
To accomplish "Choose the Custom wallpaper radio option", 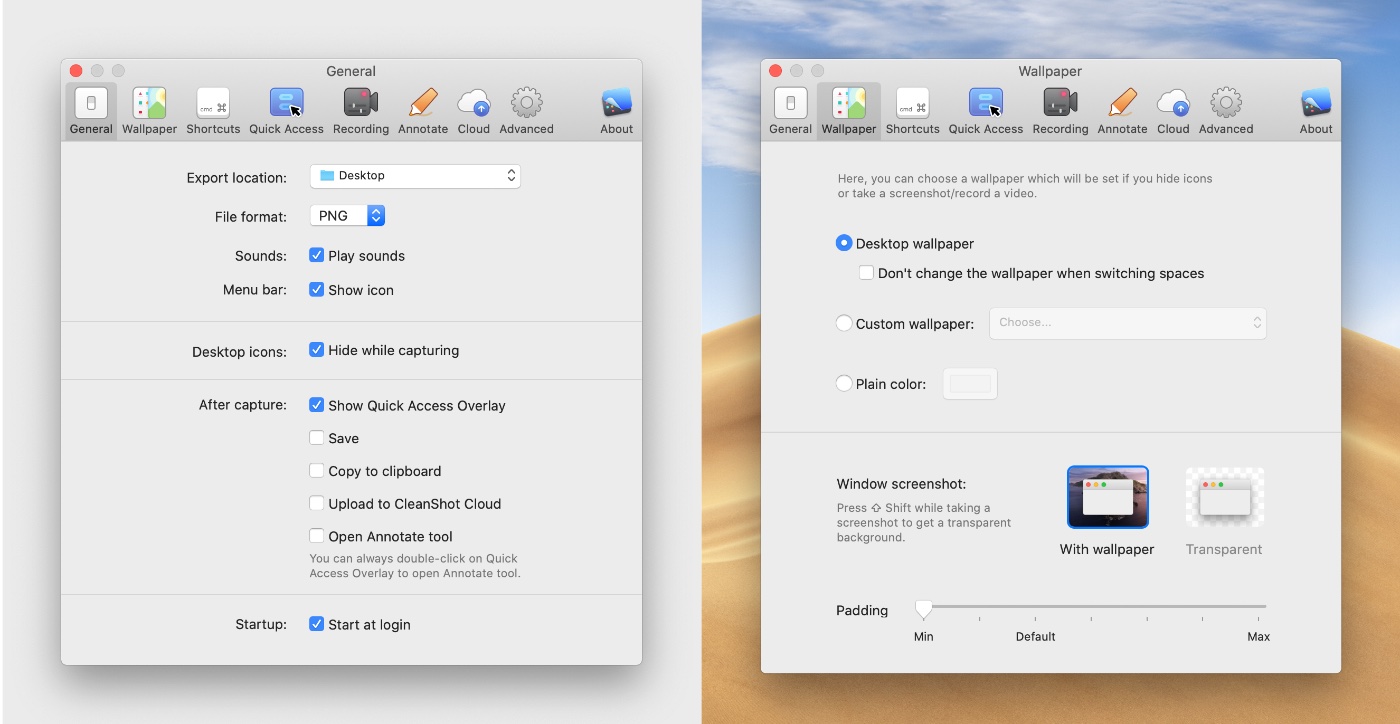I will (x=844, y=323).
